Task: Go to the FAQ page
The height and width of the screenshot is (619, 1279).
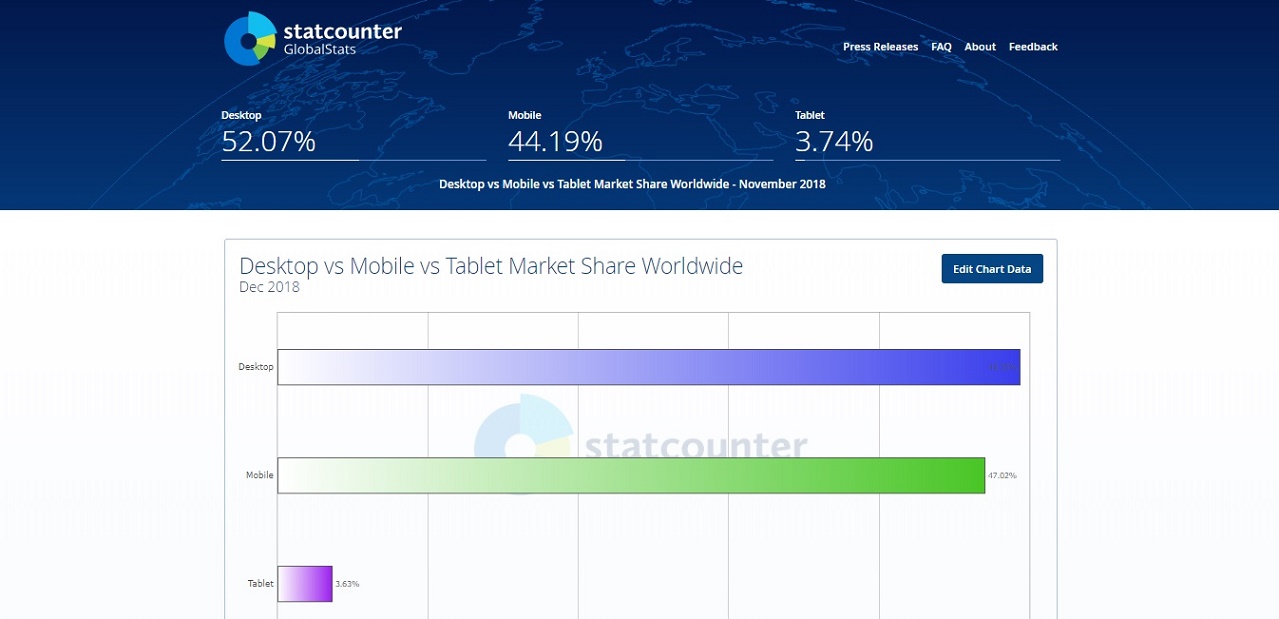Action: pos(941,47)
